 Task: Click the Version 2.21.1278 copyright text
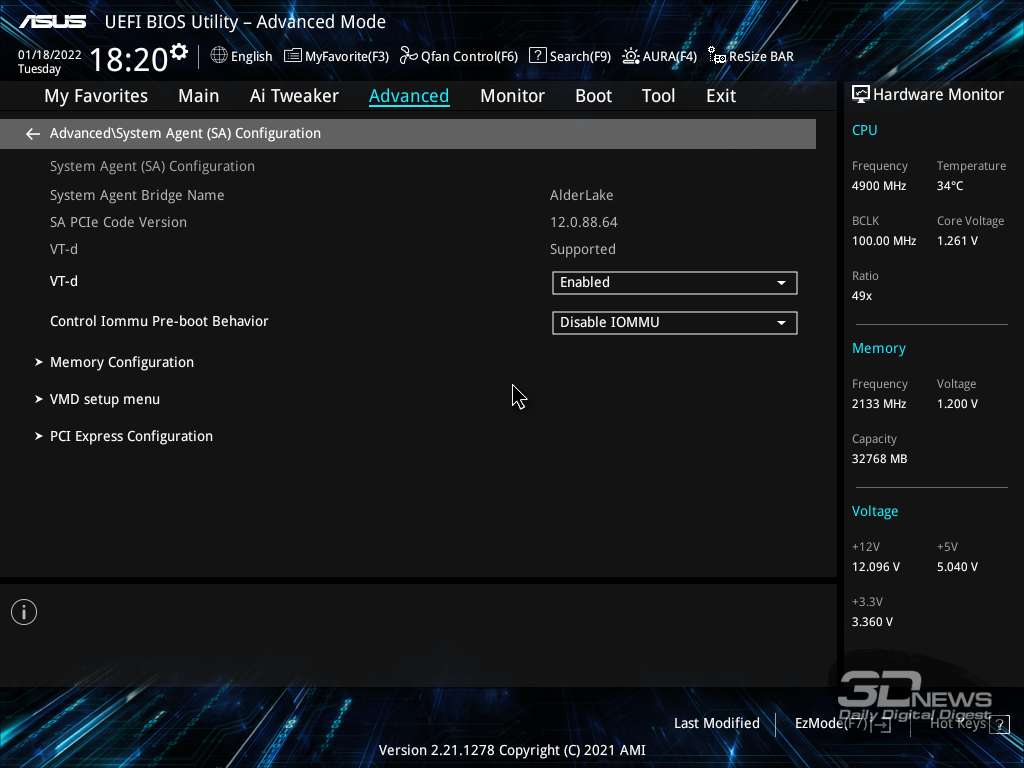click(x=512, y=750)
